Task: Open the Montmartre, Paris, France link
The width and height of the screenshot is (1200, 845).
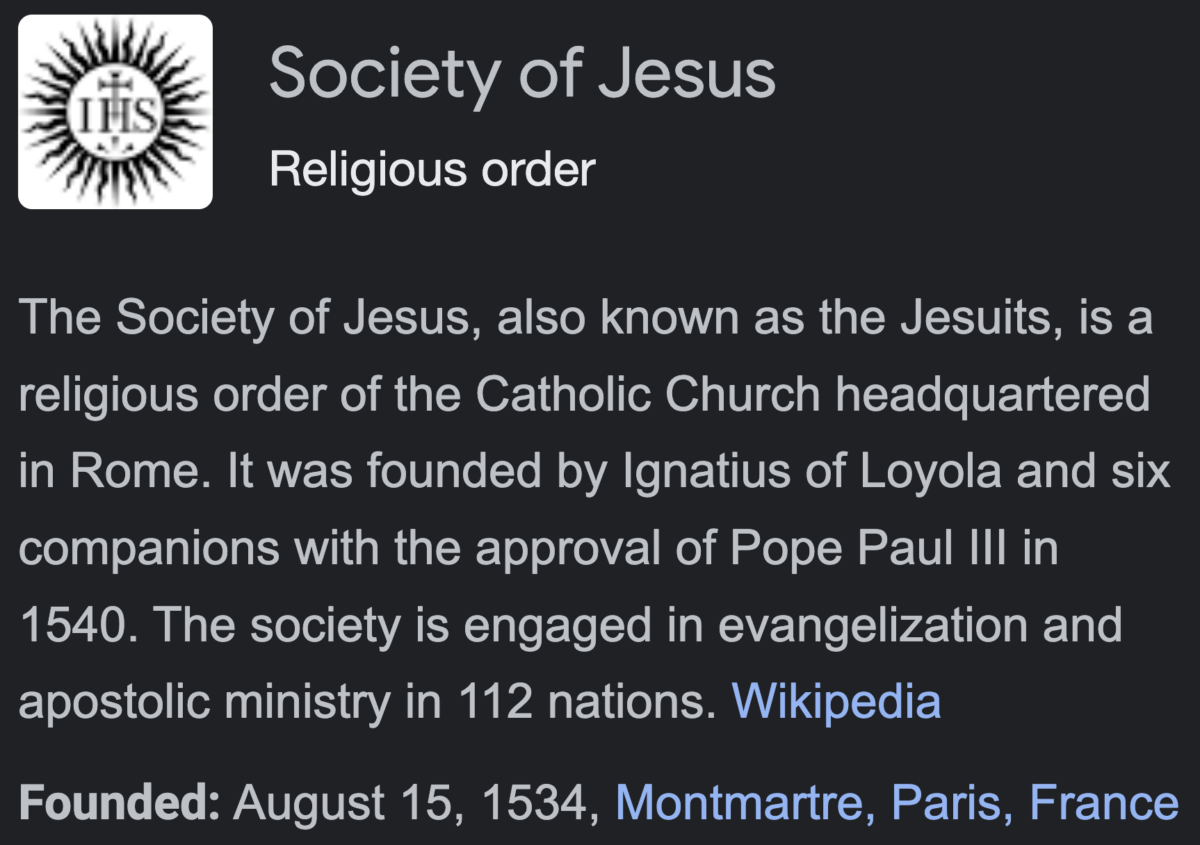Action: point(897,802)
